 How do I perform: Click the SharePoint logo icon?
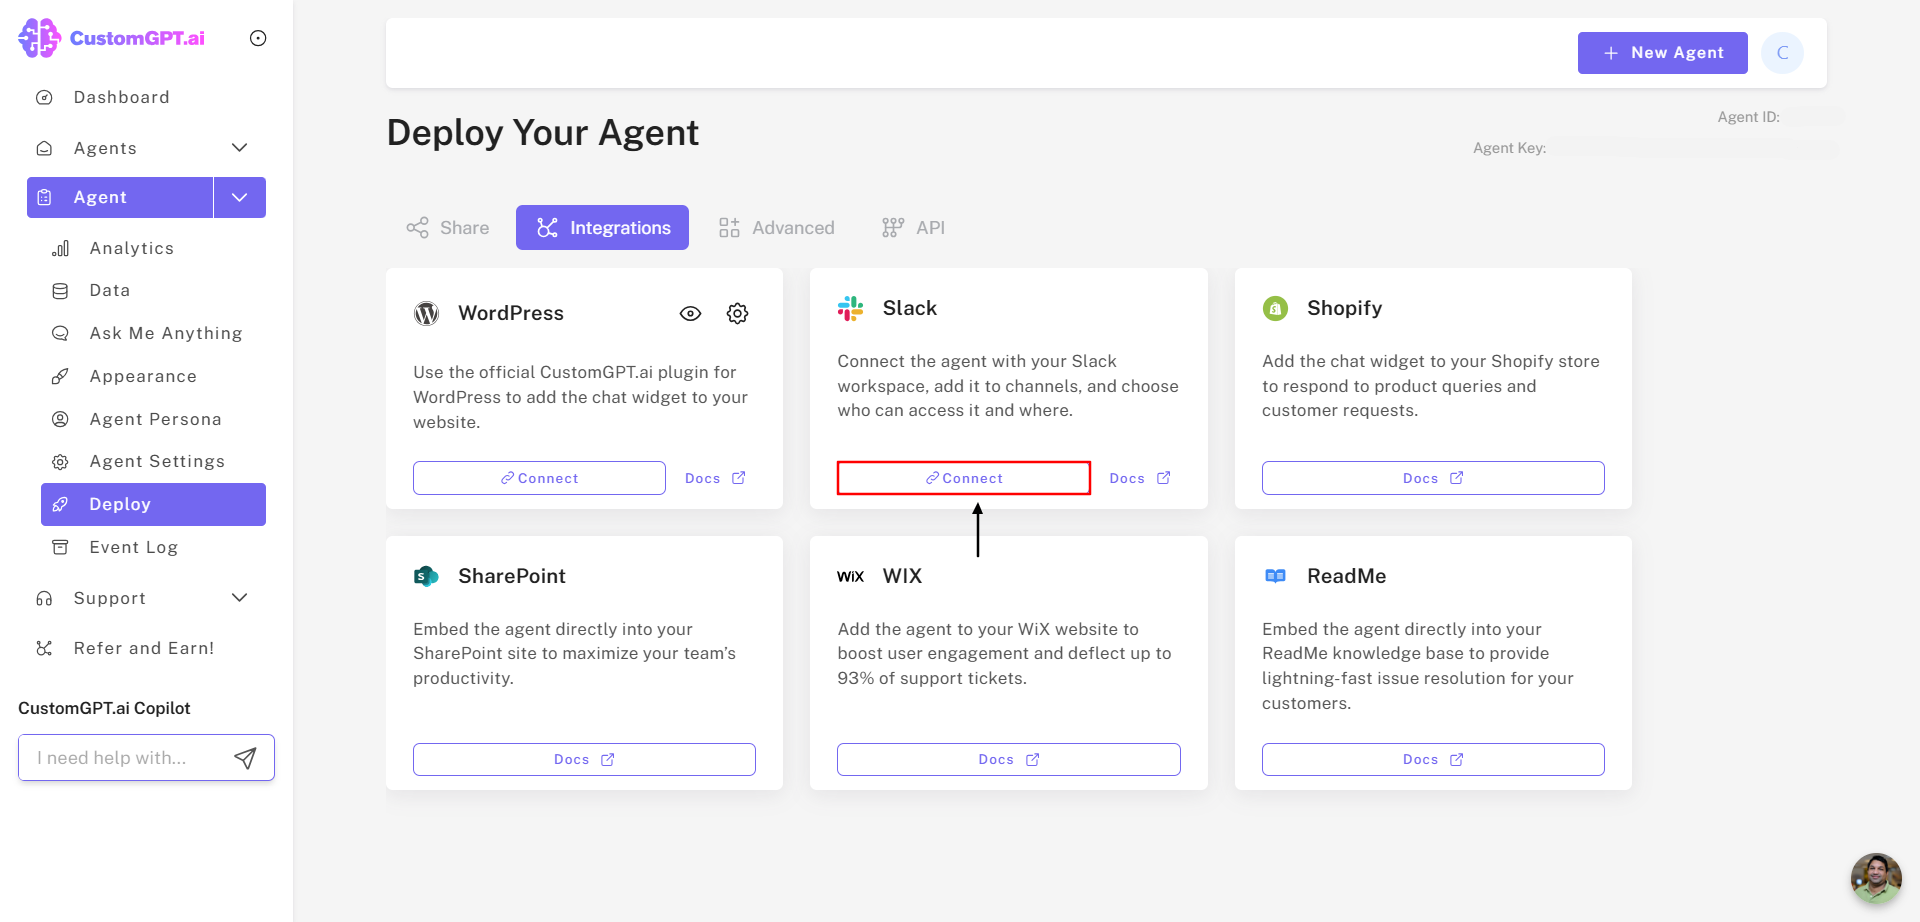[x=427, y=576]
